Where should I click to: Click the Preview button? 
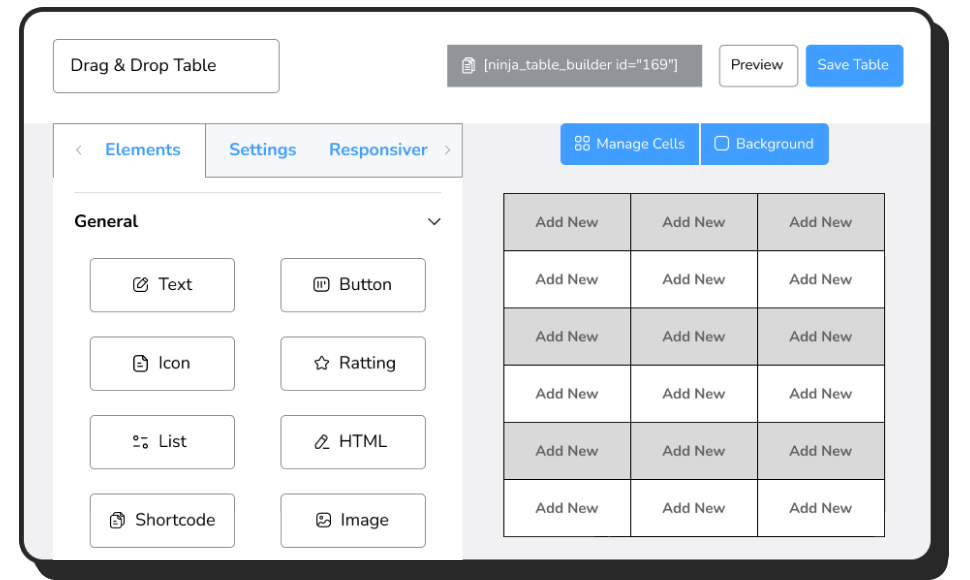coord(758,66)
